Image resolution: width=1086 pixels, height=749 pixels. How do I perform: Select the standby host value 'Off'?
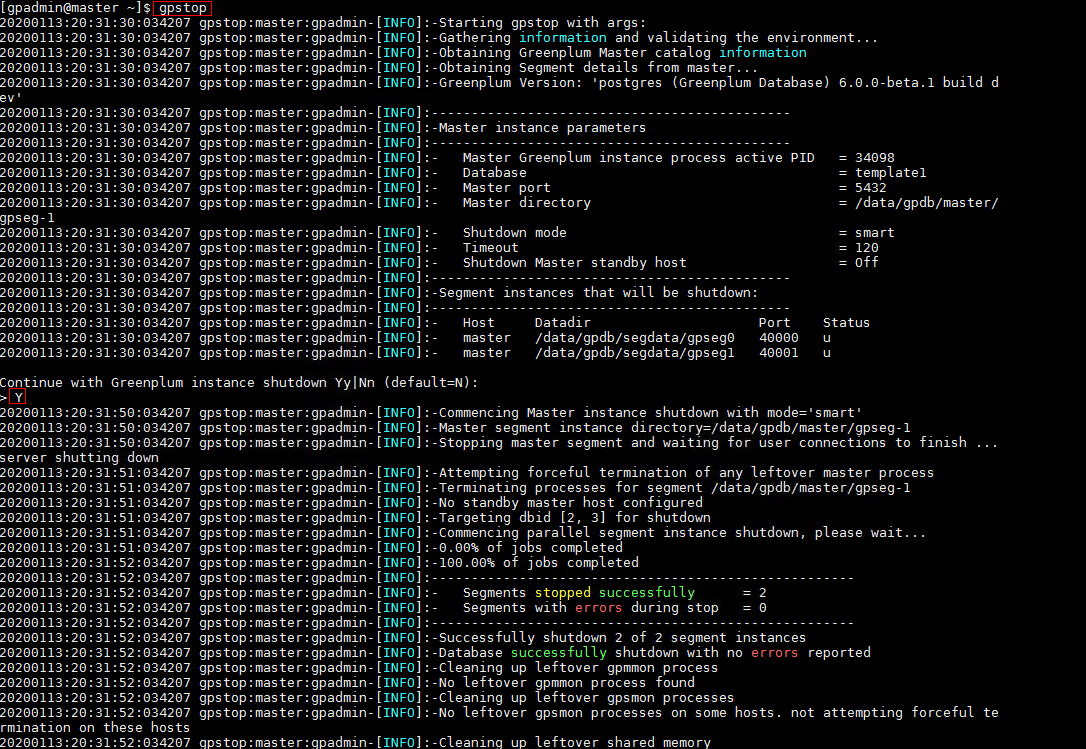(866, 263)
